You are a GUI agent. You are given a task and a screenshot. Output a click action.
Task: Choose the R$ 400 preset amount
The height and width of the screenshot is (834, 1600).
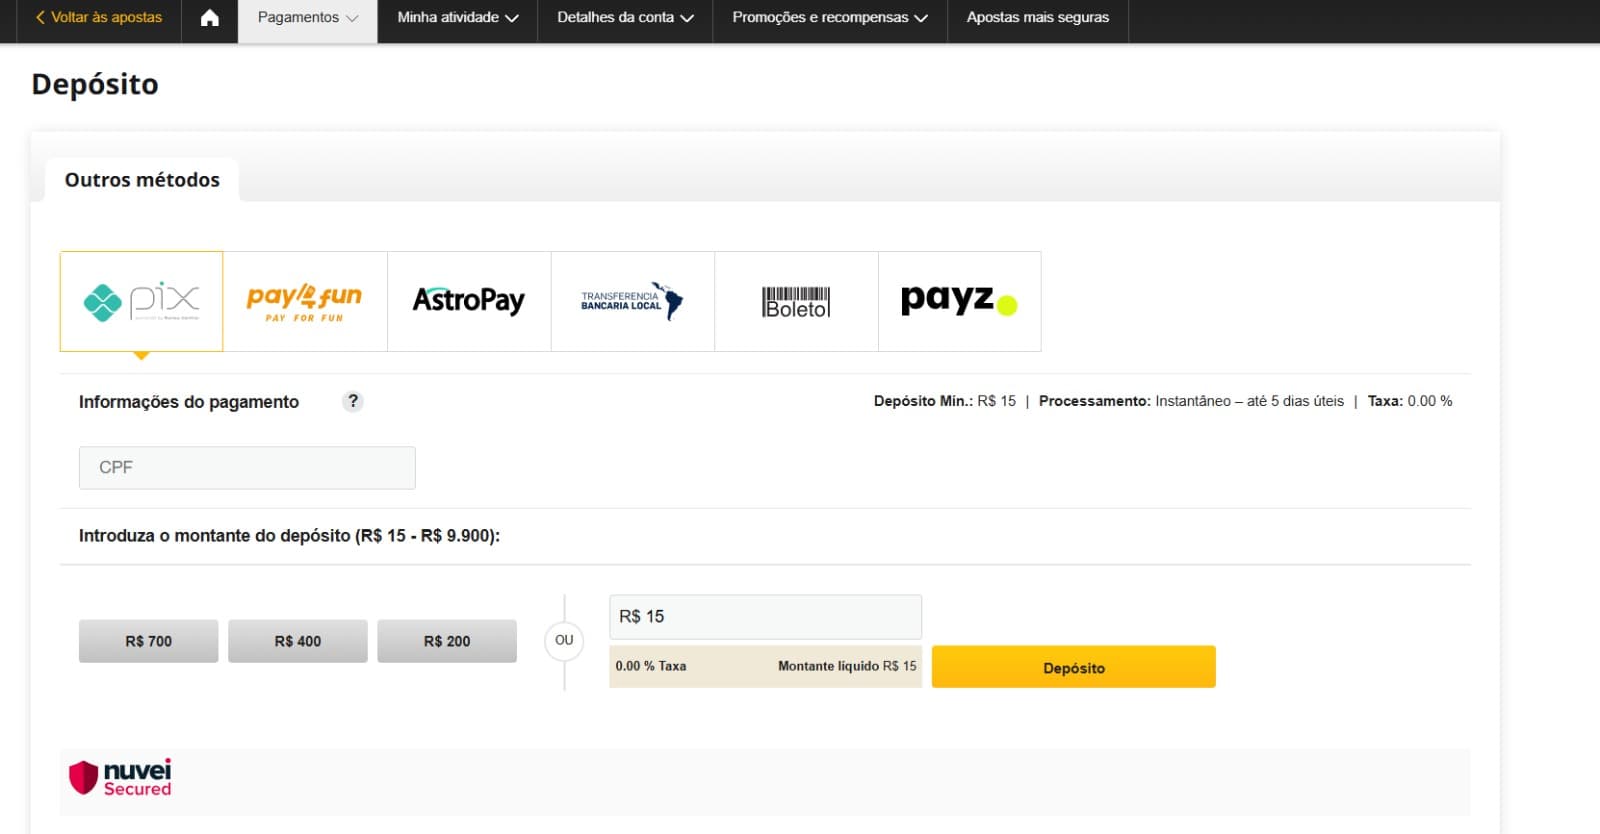[x=298, y=641]
